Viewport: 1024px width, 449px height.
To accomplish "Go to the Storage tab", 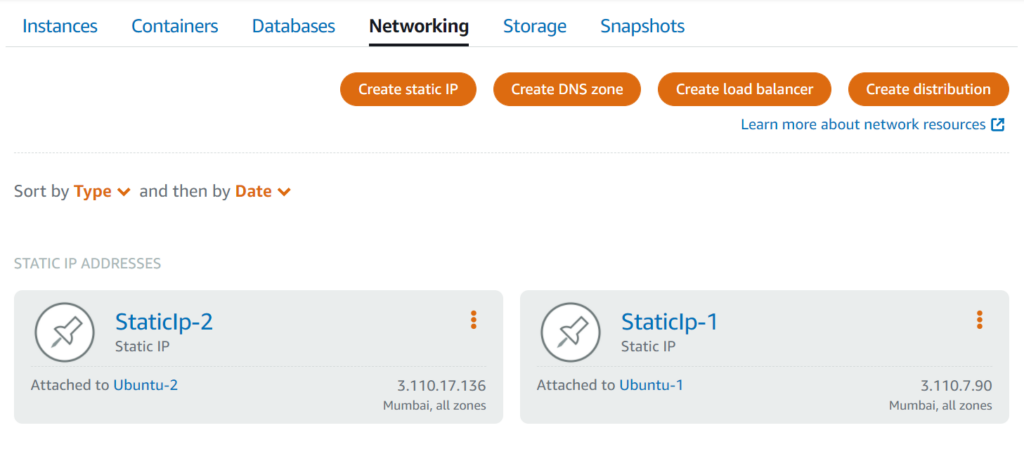I will click(x=534, y=26).
